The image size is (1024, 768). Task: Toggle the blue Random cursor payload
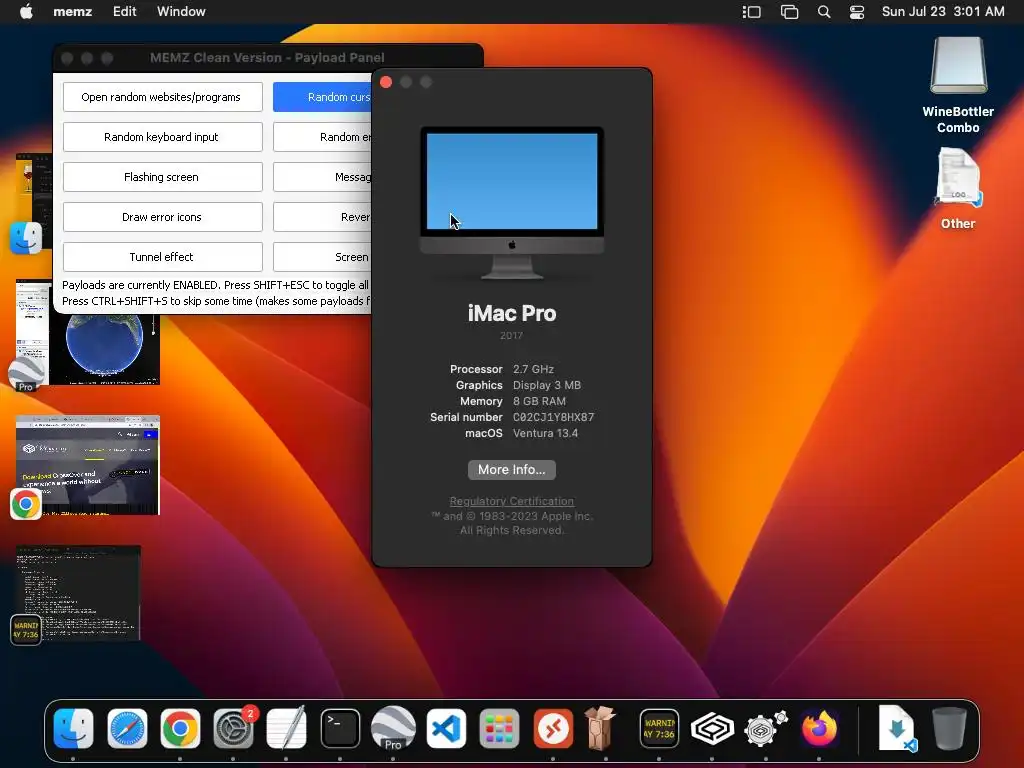[x=323, y=97]
